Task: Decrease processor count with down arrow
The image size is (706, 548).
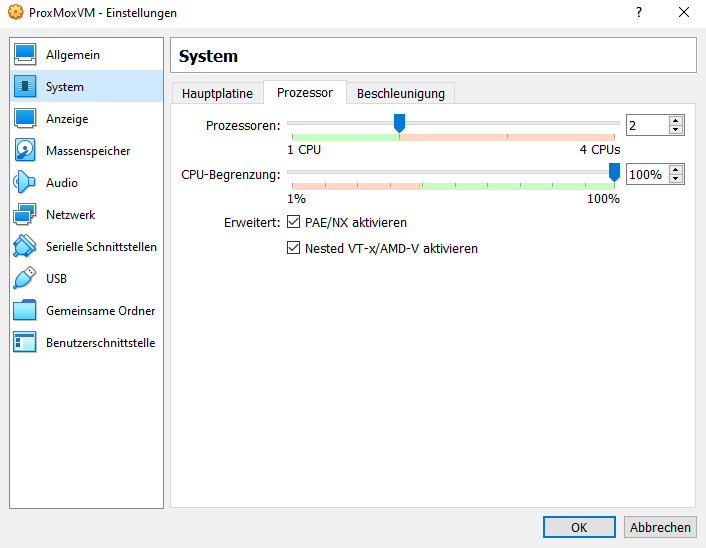Action: 675,130
